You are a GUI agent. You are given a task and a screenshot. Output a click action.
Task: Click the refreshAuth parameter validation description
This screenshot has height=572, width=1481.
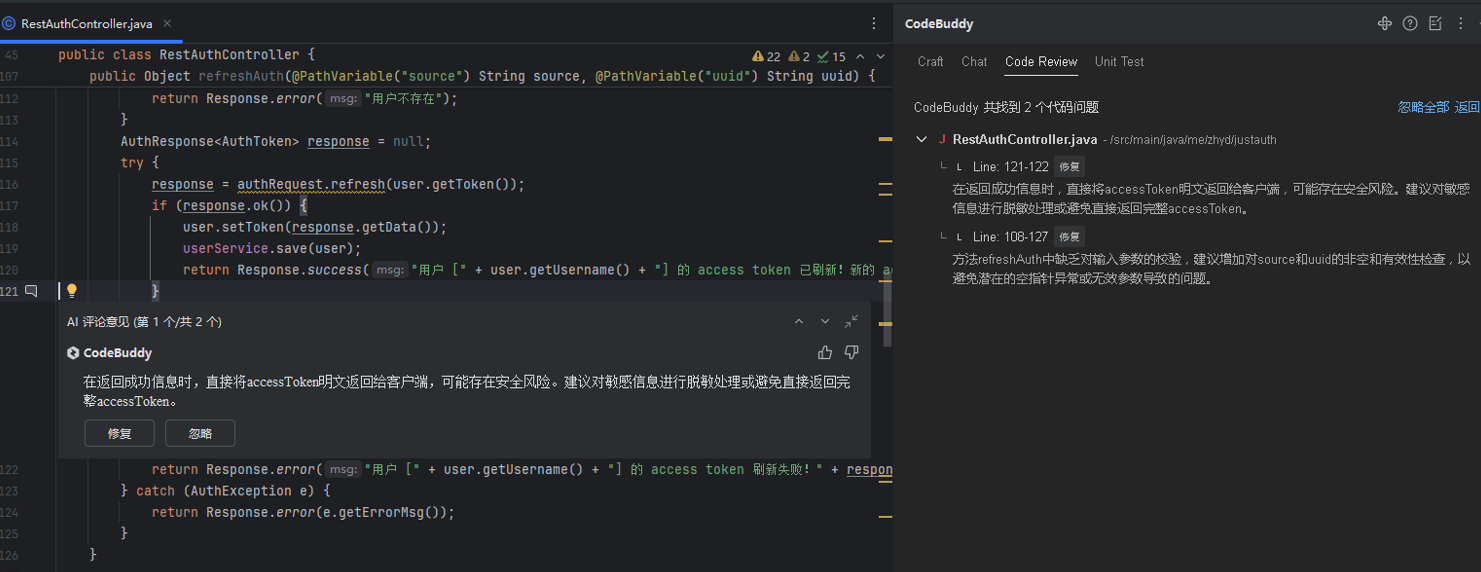[1211, 268]
